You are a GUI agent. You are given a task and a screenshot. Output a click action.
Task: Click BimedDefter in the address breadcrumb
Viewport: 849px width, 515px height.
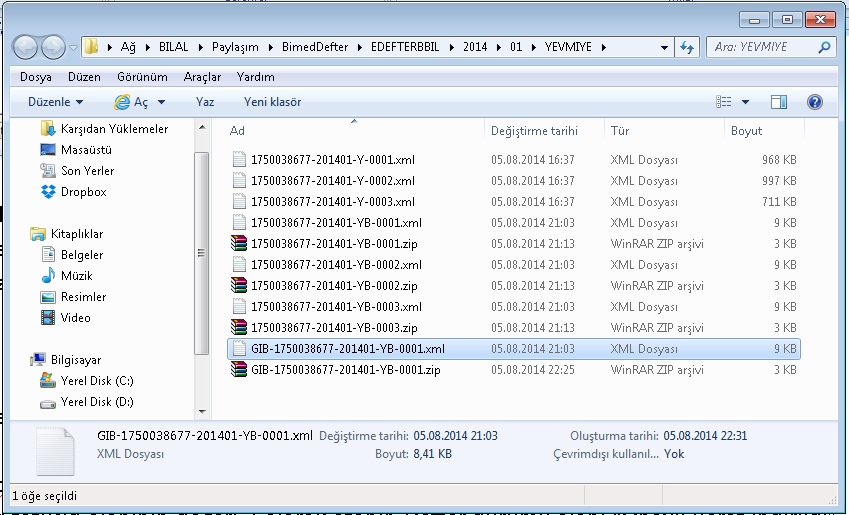pos(315,47)
